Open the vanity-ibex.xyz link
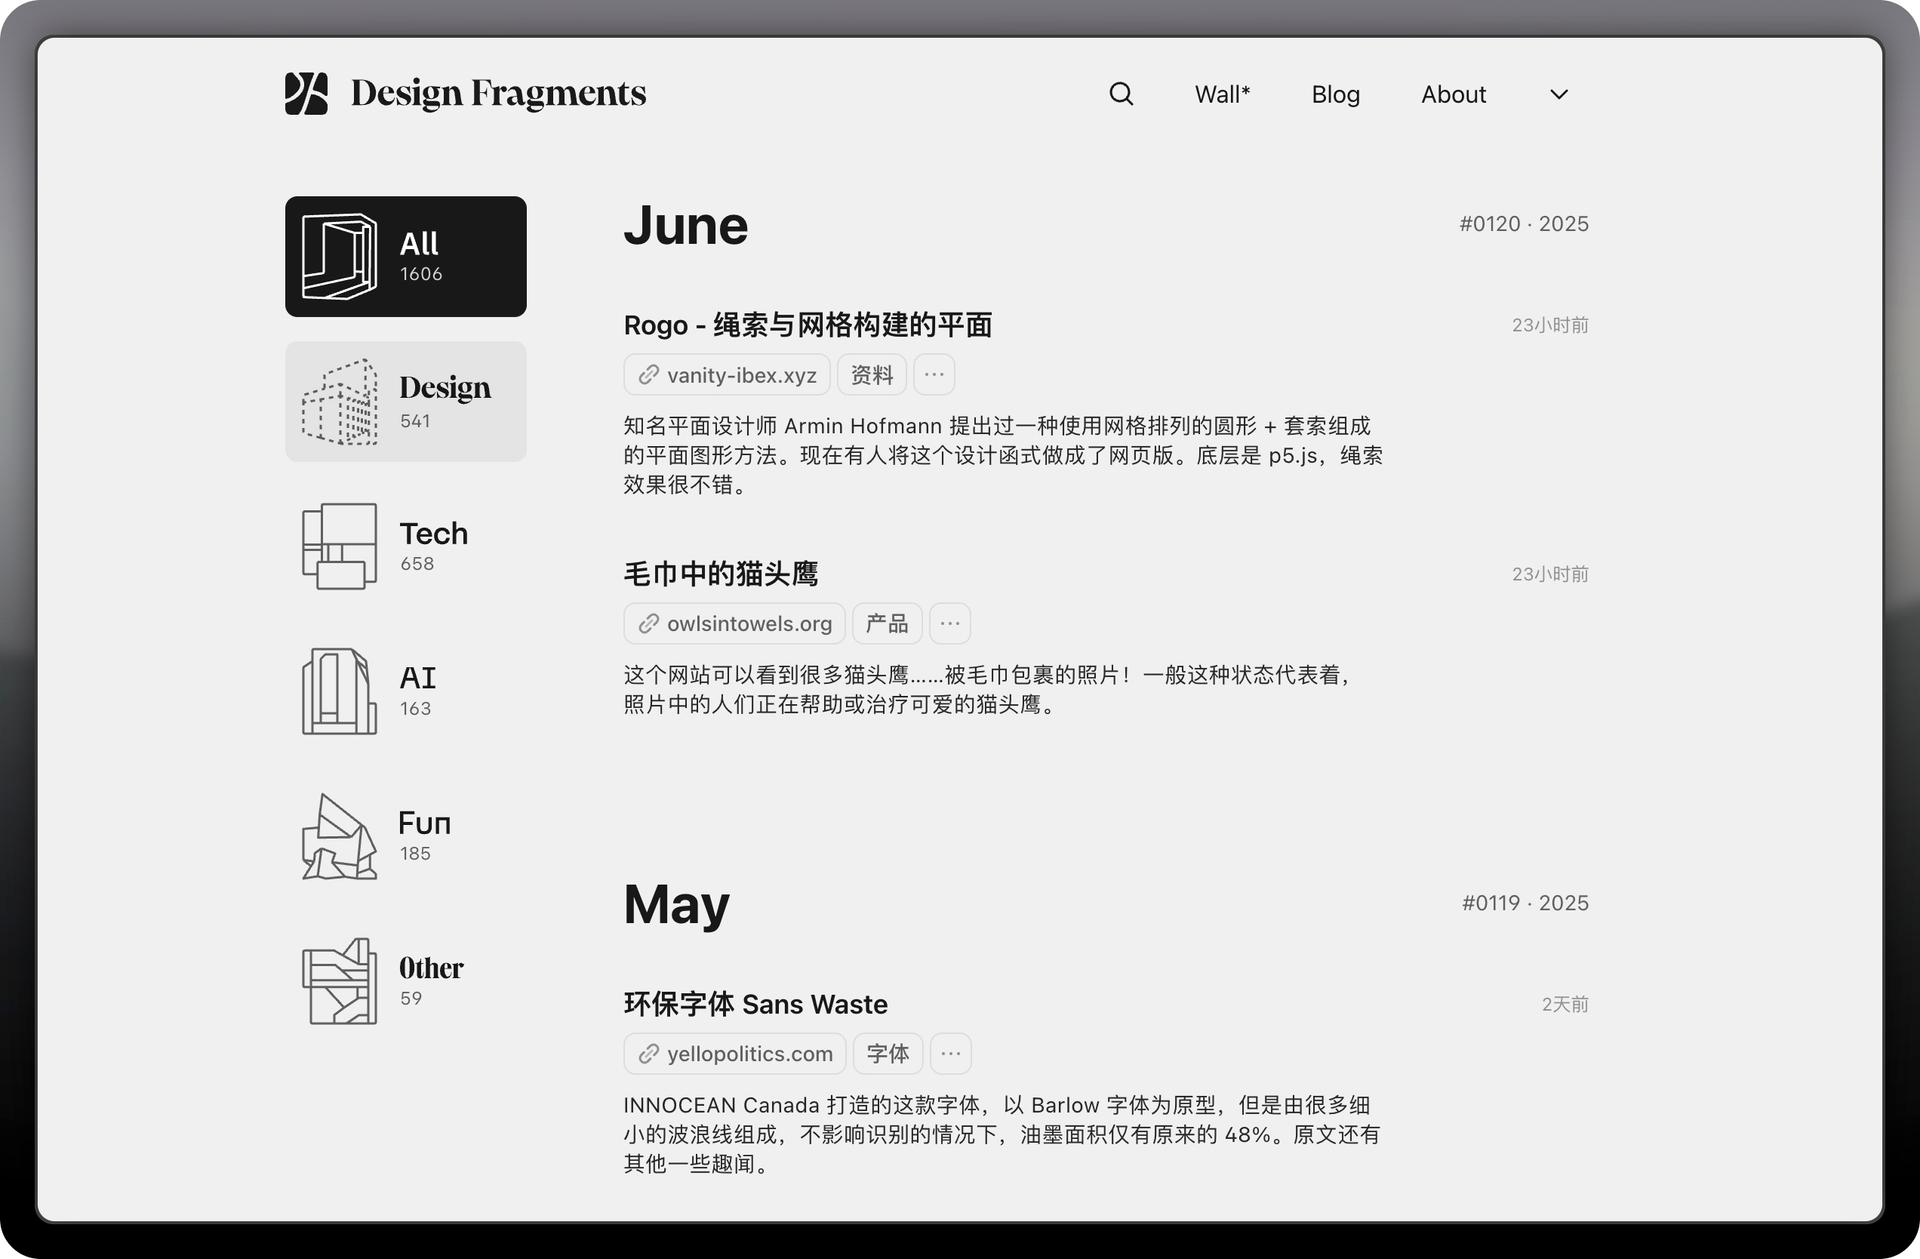Image resolution: width=1920 pixels, height=1259 pixels. [x=727, y=375]
